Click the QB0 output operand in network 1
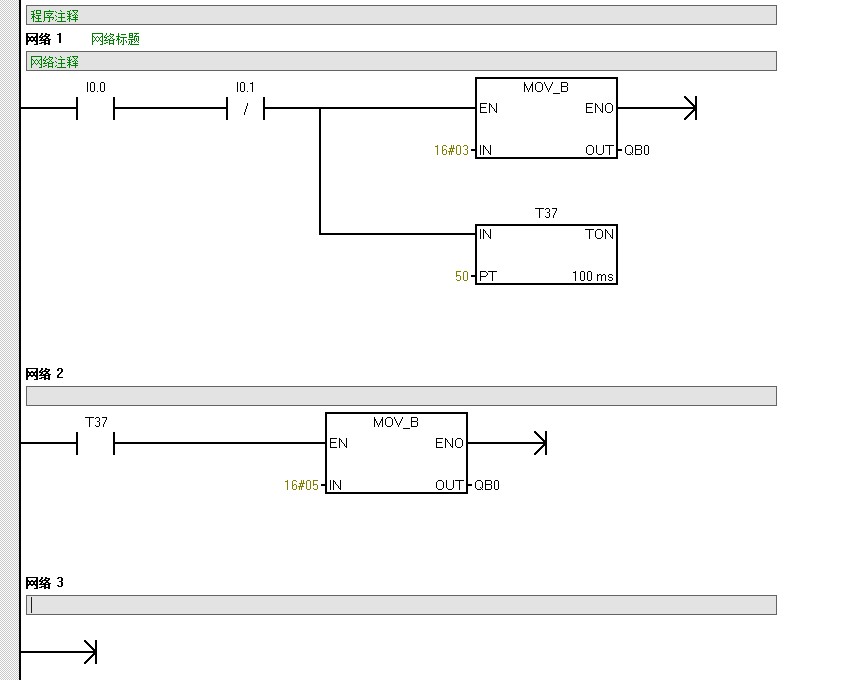The width and height of the screenshot is (866, 680). (637, 151)
